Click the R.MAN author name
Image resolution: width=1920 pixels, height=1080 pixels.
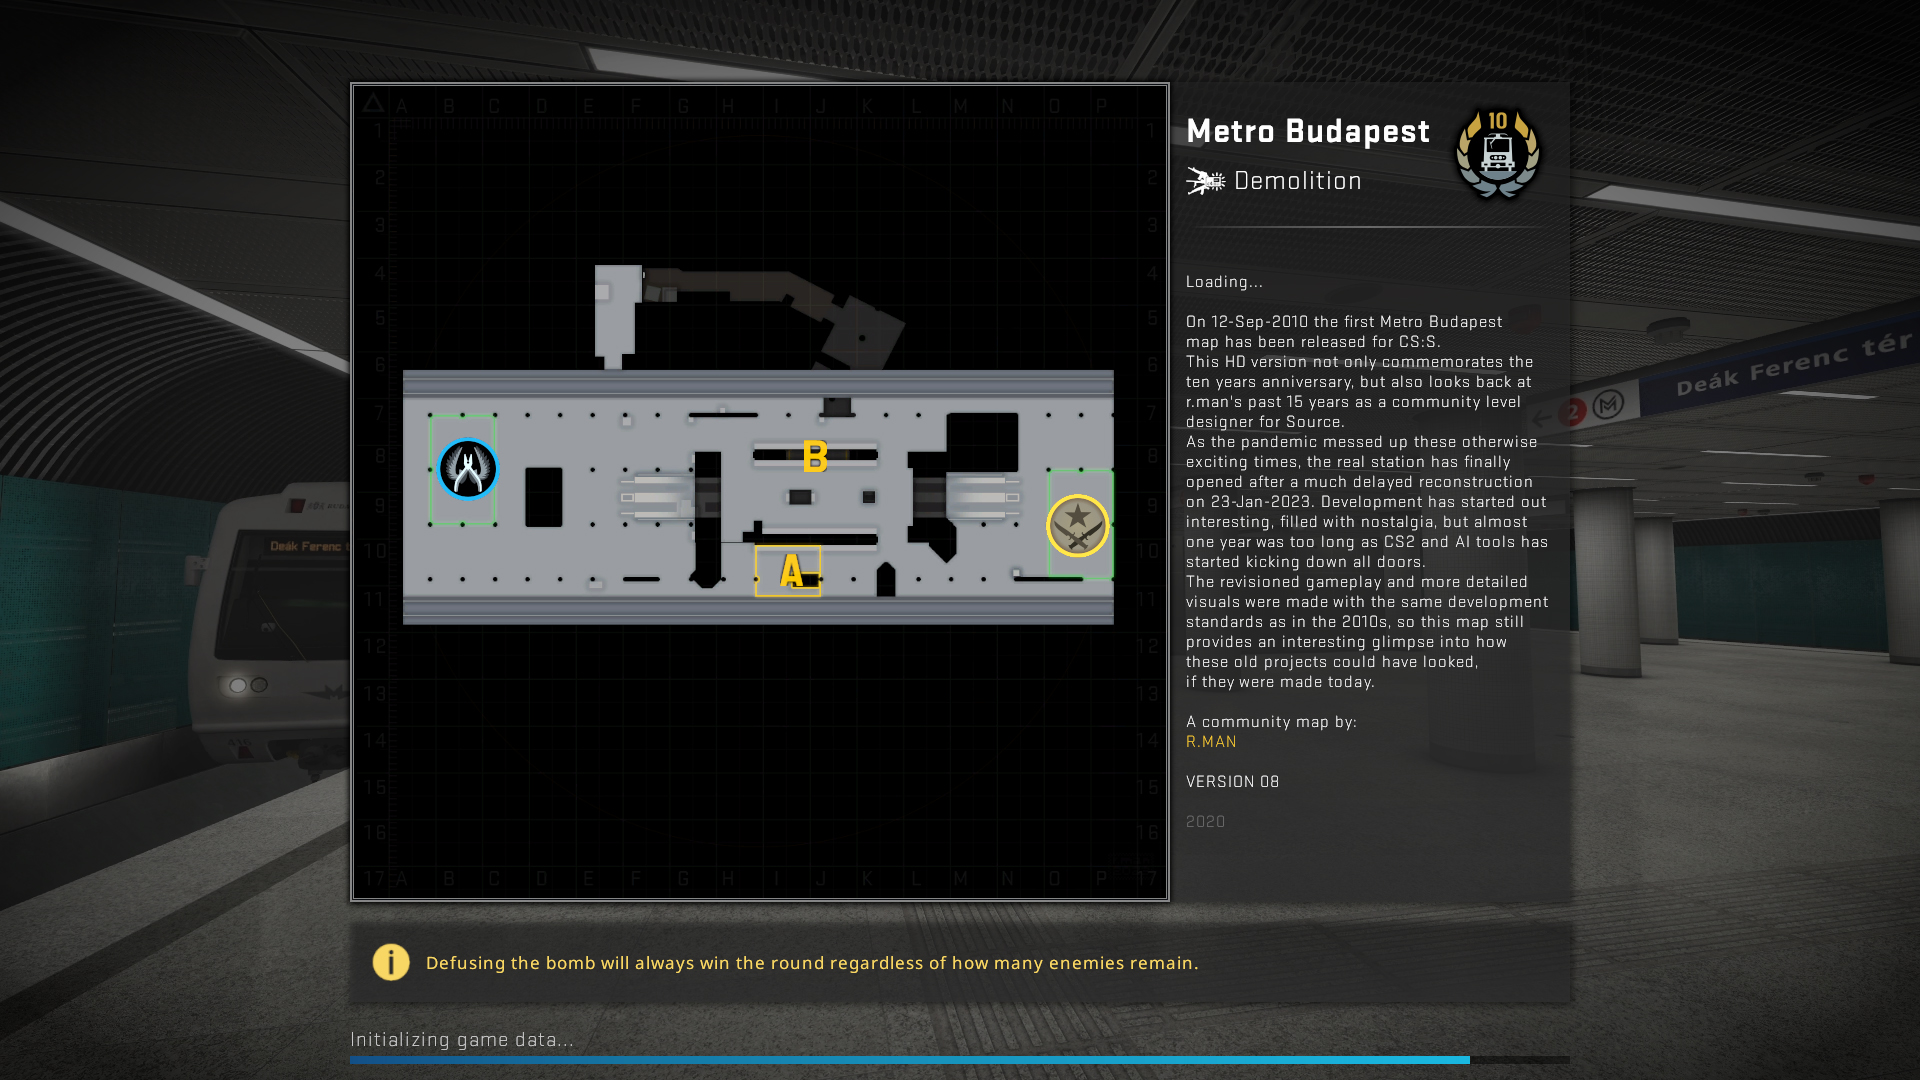(x=1211, y=742)
